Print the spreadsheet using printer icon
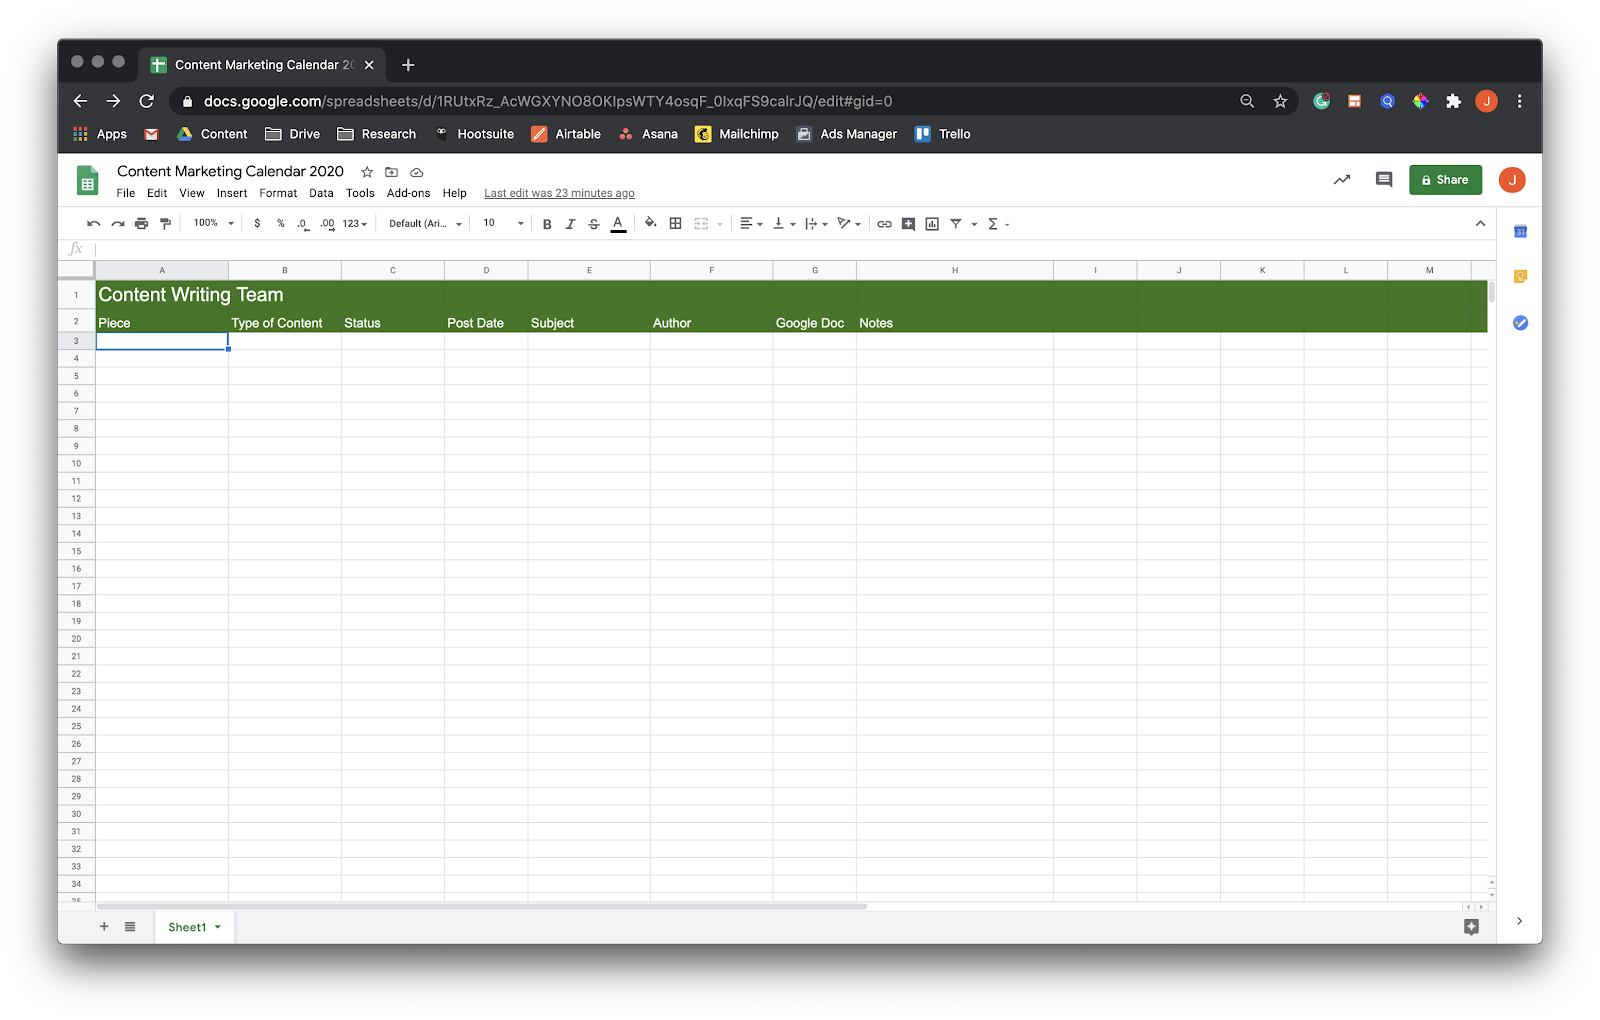 (142, 224)
